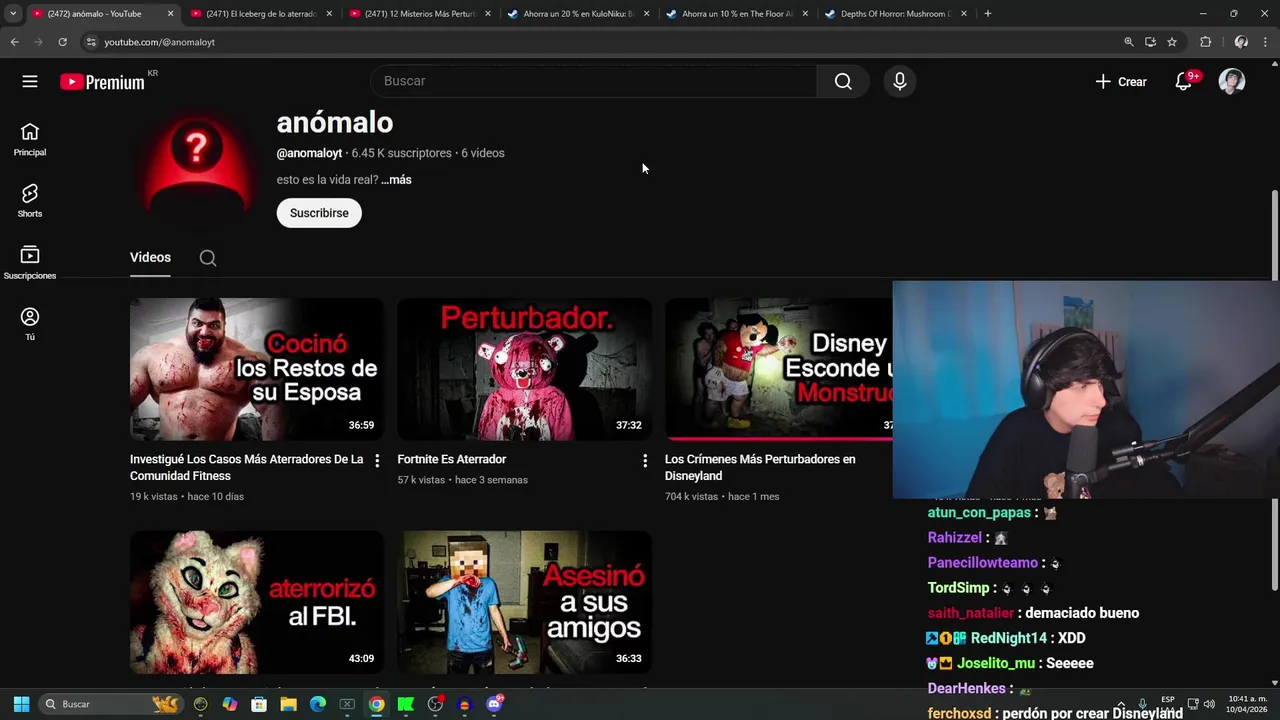The width and height of the screenshot is (1280, 720).
Task: Open the Tú section in the sidebar
Action: coord(30,324)
